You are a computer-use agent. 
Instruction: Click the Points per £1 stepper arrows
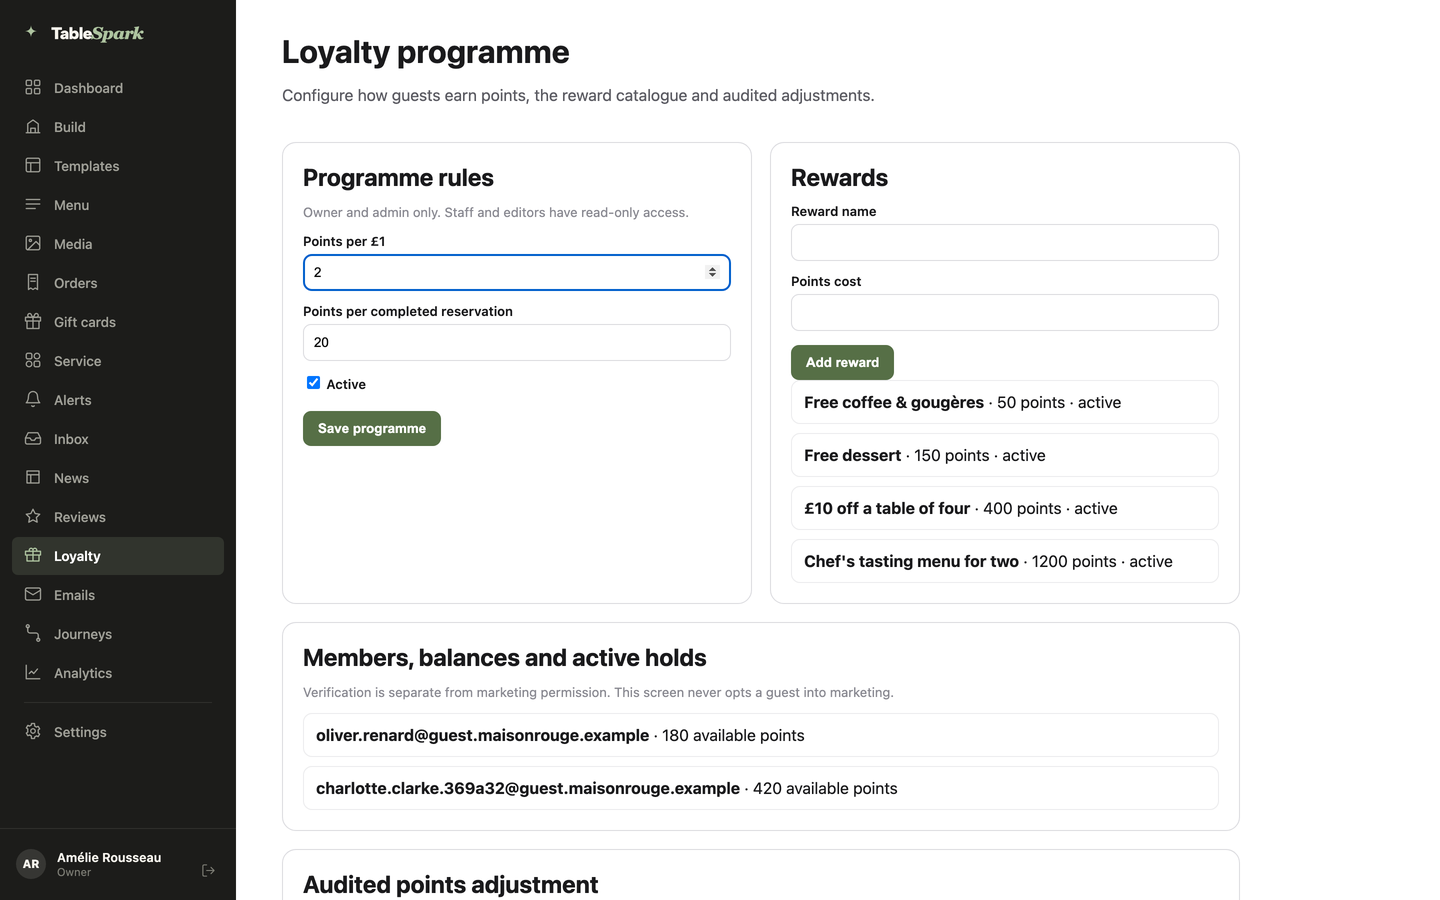pos(712,272)
